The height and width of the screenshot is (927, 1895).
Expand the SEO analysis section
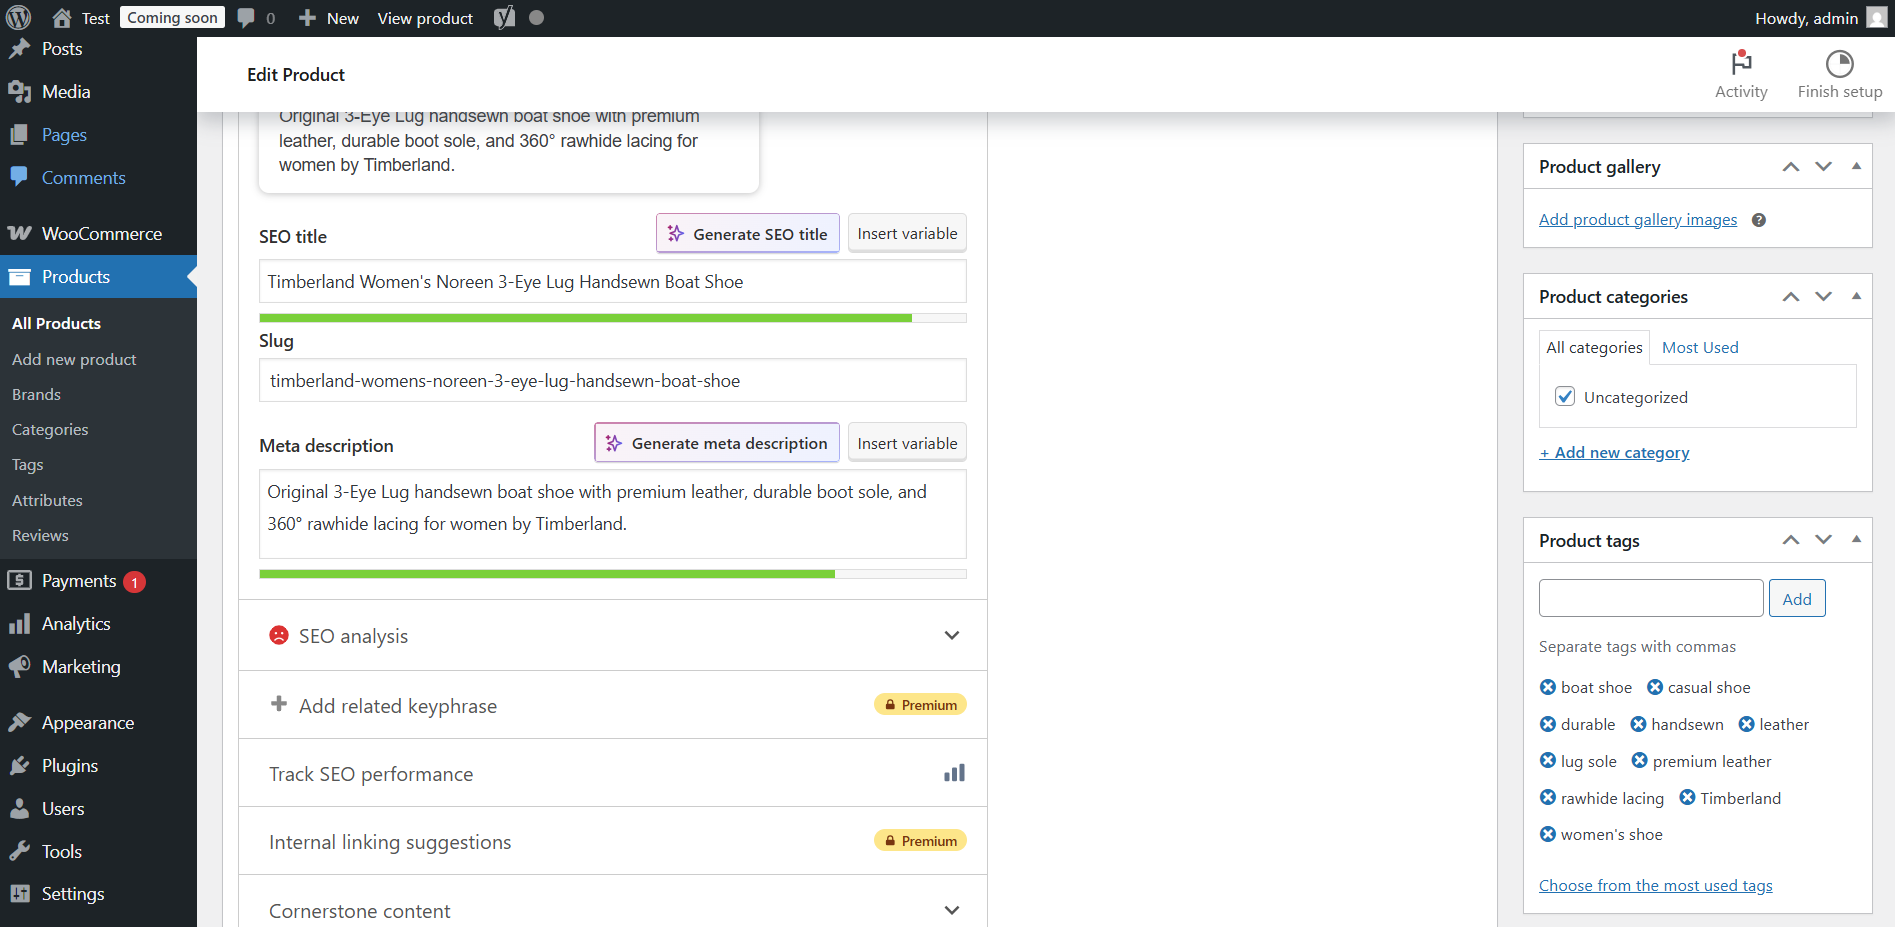click(x=951, y=635)
